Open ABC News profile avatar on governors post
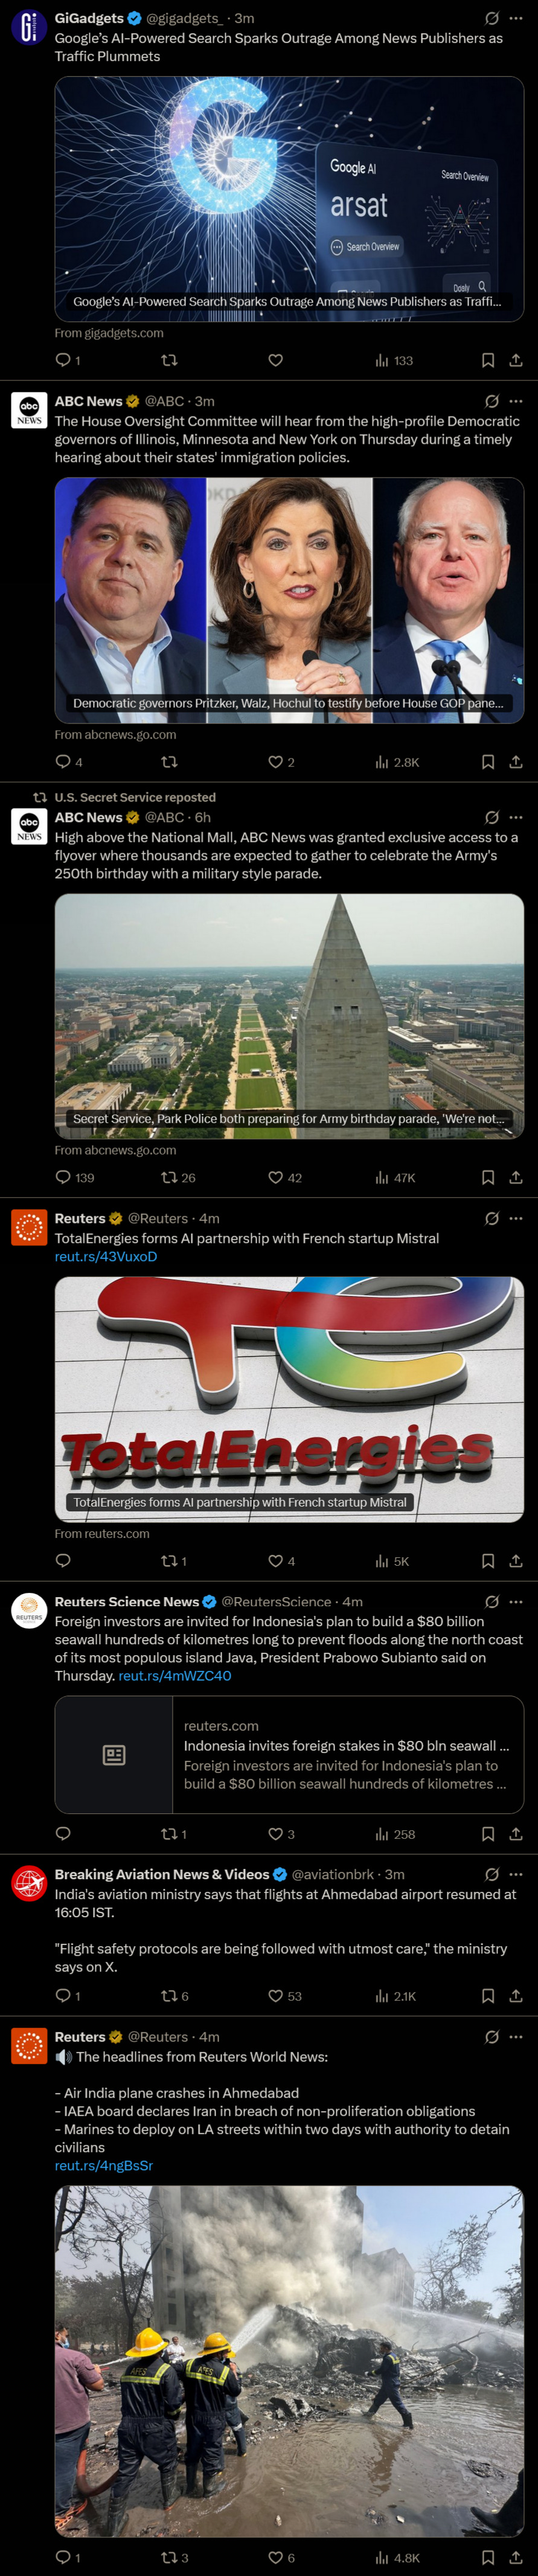 [29, 410]
